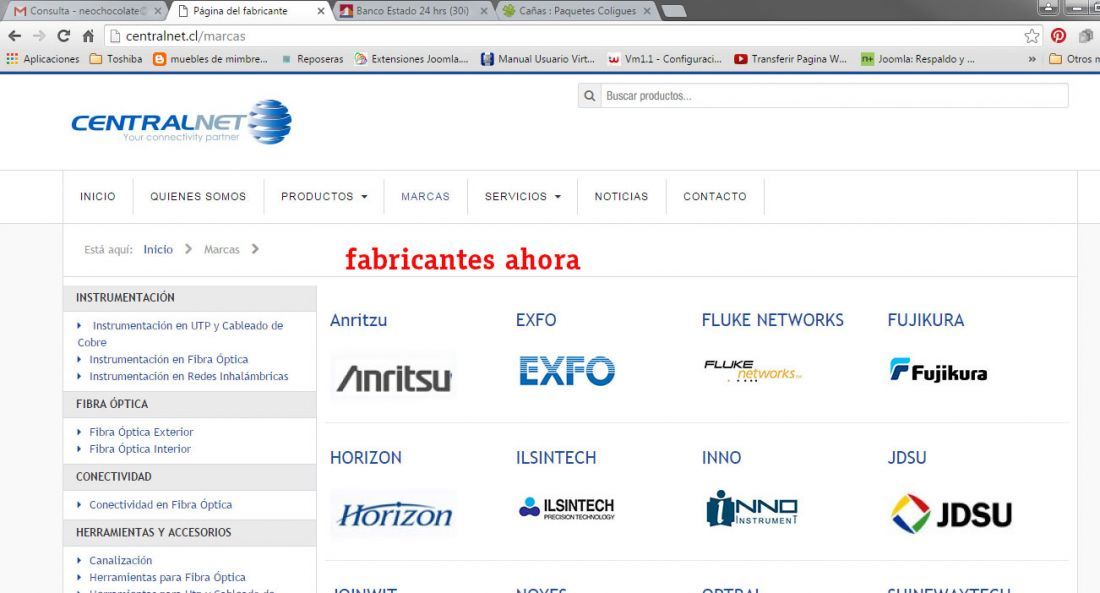Open the Vm1.1 Configuraci bookmark
This screenshot has height=593, width=1100.
665,59
